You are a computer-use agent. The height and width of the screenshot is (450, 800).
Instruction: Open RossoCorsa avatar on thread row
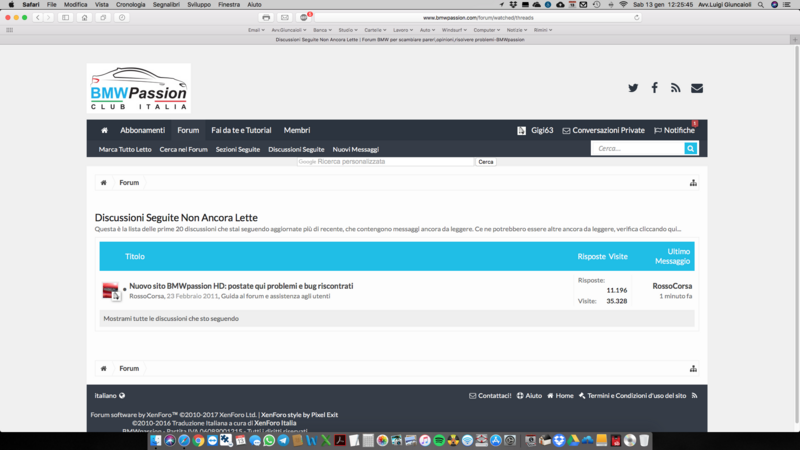coord(110,291)
